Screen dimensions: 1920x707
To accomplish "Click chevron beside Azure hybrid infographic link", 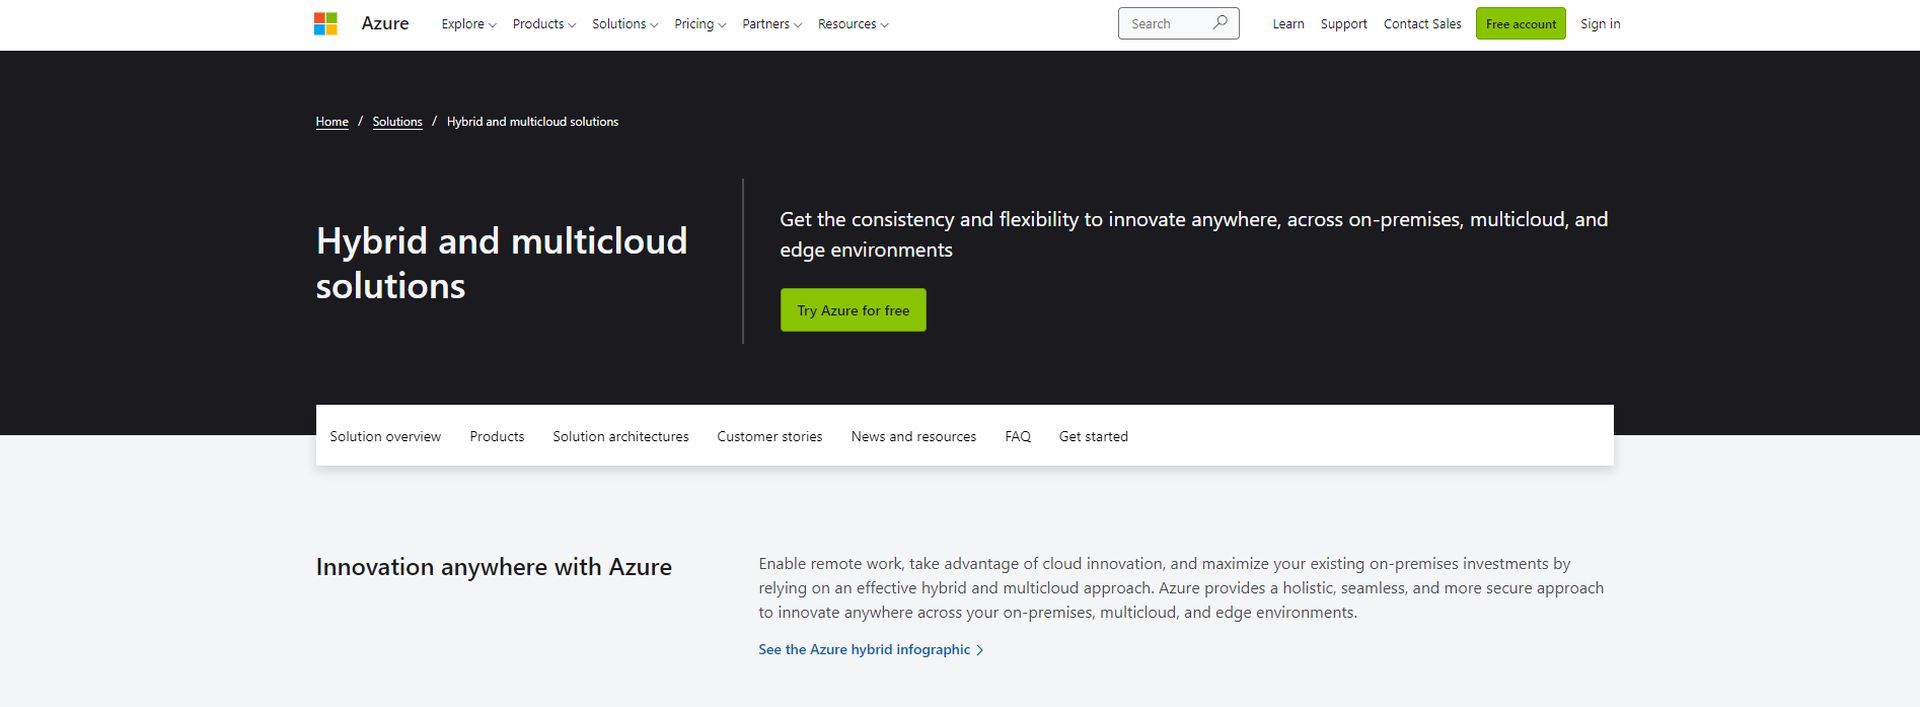I will coord(980,650).
